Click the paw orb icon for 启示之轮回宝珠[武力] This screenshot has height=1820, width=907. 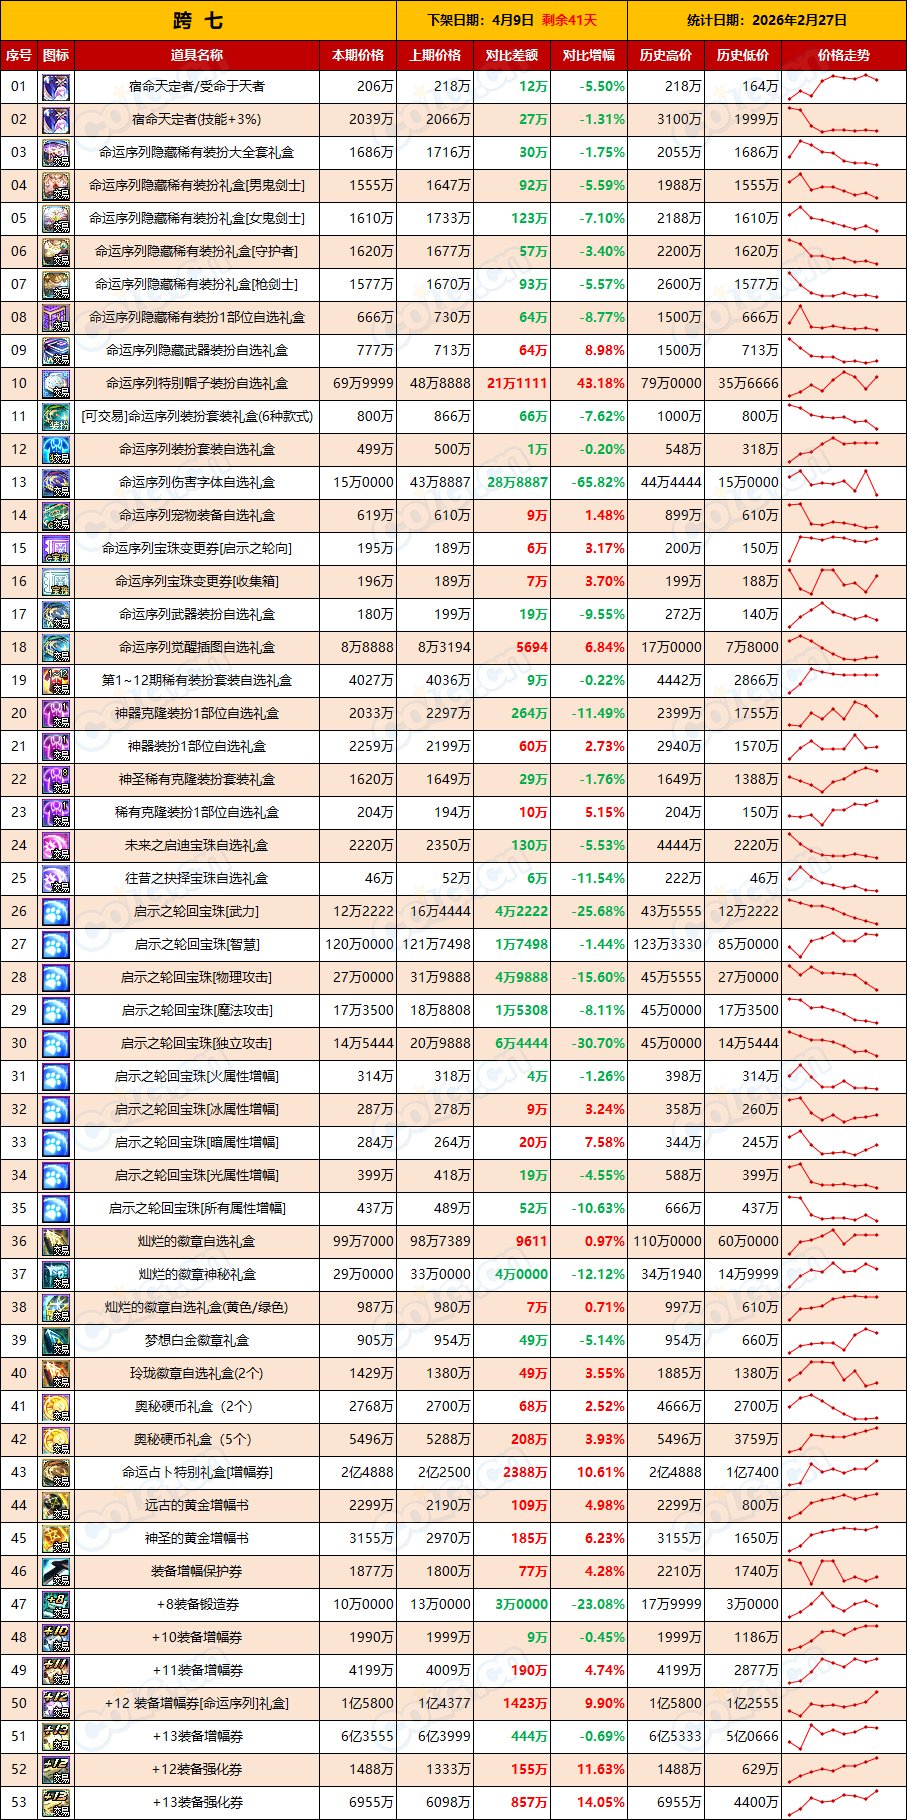56,912
